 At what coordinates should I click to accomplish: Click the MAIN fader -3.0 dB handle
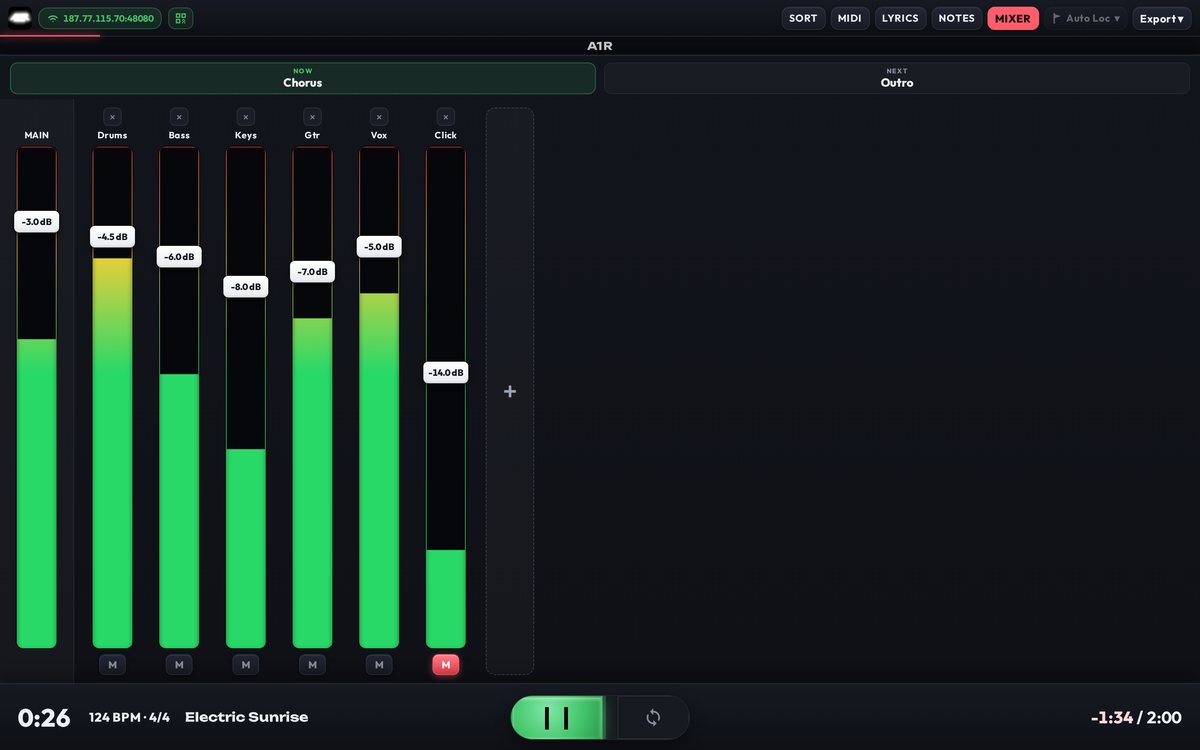coord(37,222)
